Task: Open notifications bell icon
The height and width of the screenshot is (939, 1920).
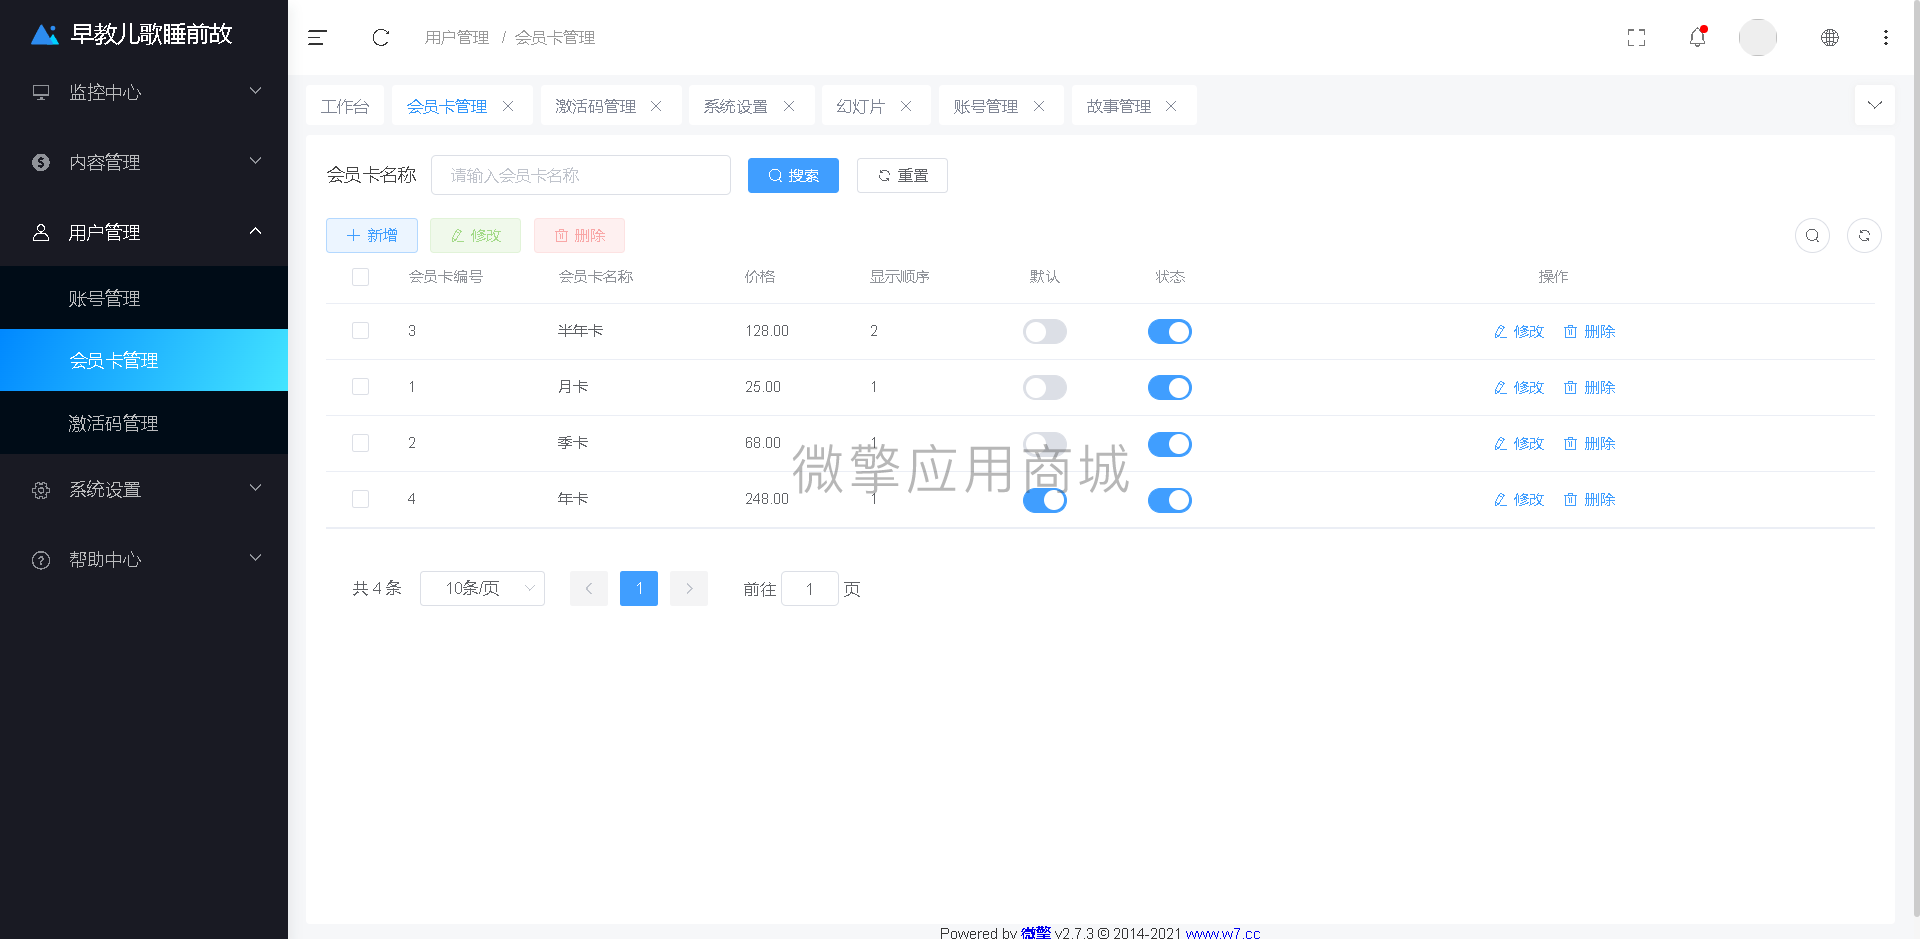Action: 1697,37
